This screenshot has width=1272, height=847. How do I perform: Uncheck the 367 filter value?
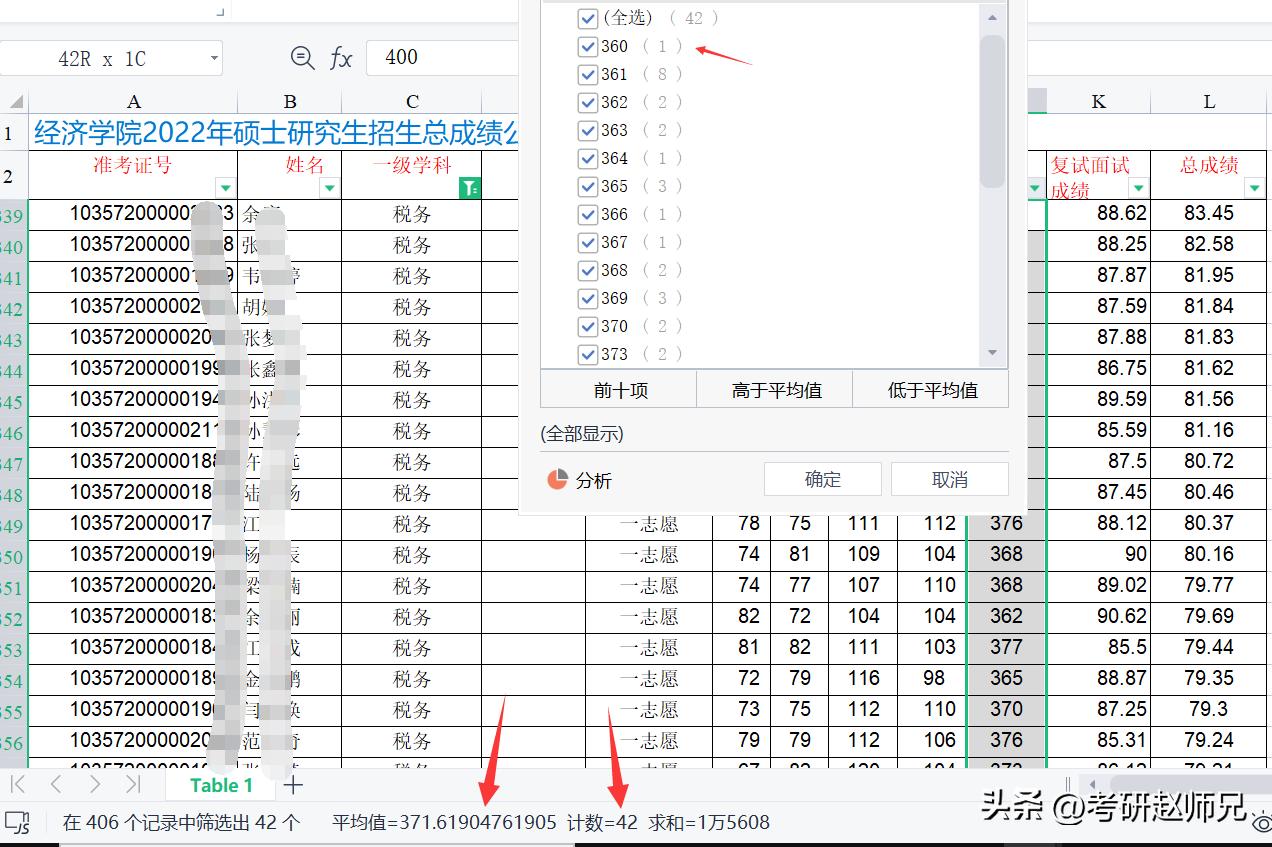coord(588,242)
